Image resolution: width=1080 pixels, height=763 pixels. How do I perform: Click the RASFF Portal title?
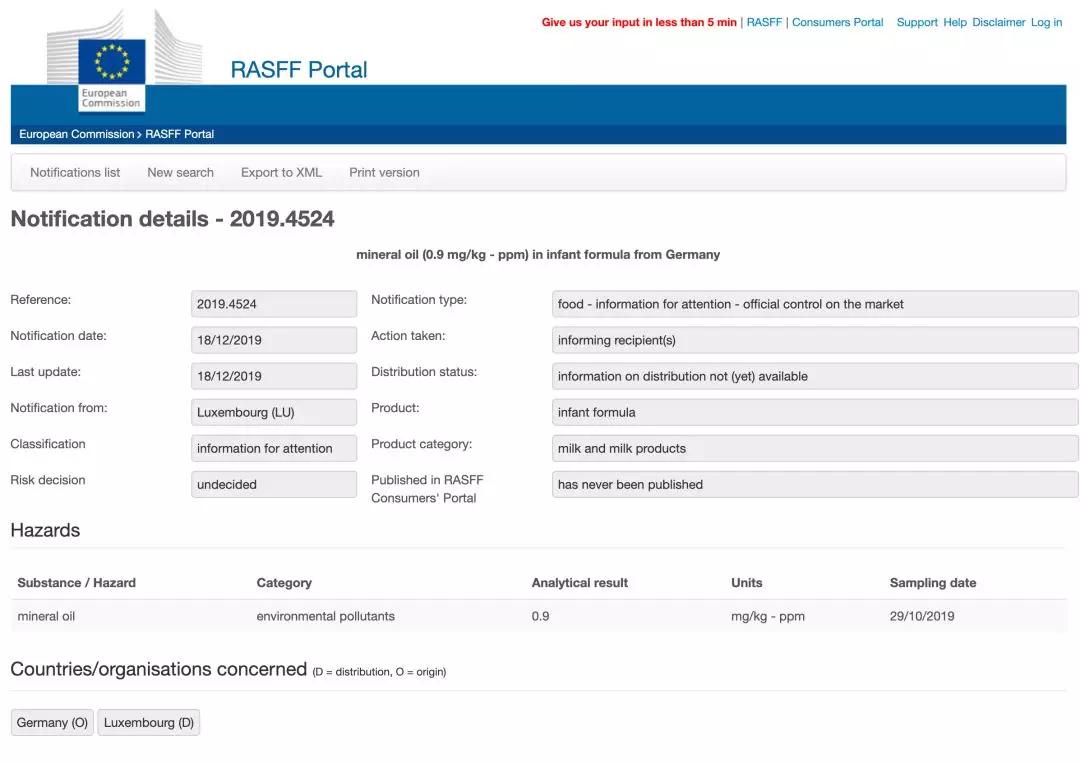click(x=298, y=70)
